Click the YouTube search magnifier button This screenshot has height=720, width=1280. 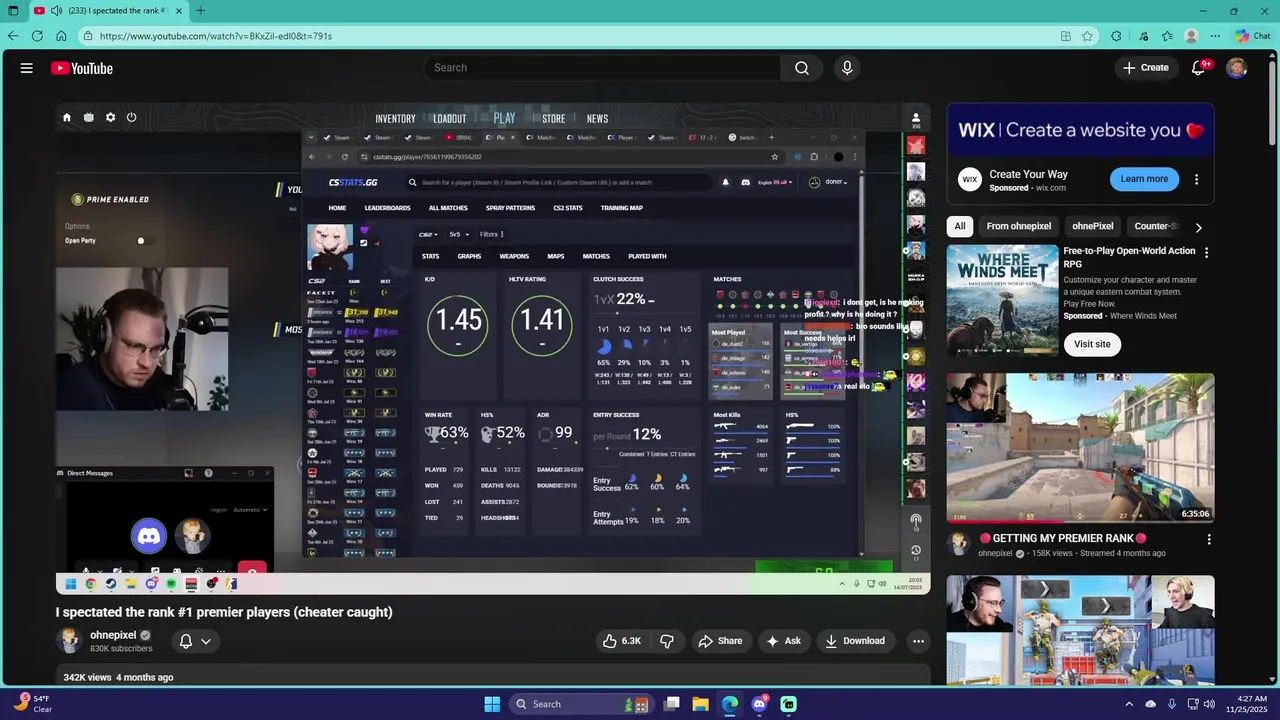click(802, 68)
